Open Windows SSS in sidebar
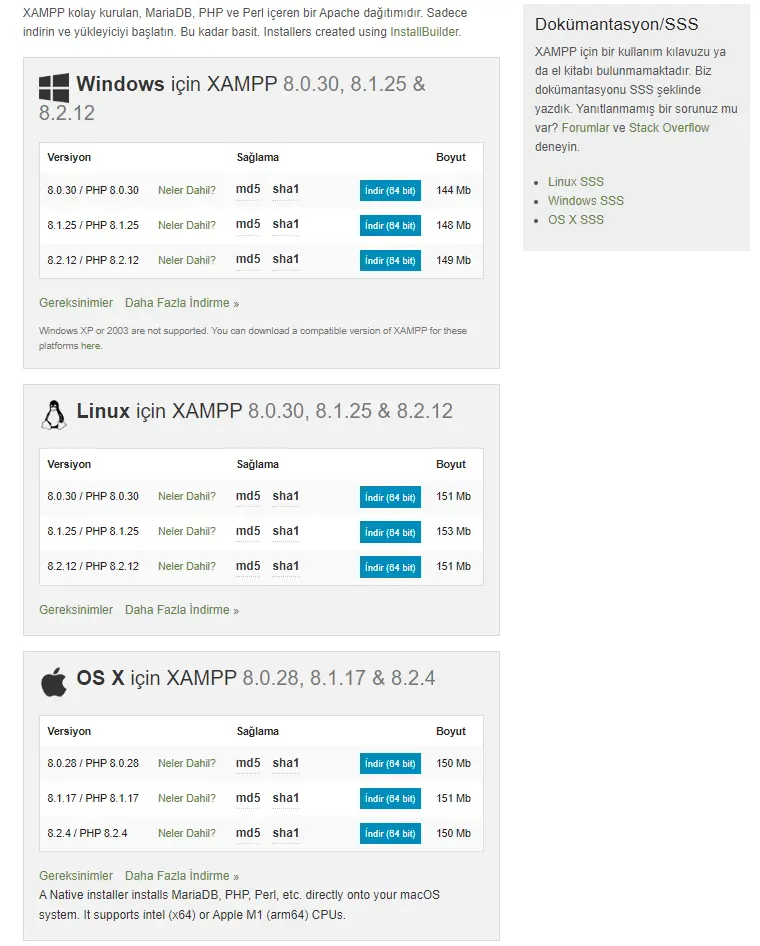Screen dimensions: 760x946 pos(586,201)
